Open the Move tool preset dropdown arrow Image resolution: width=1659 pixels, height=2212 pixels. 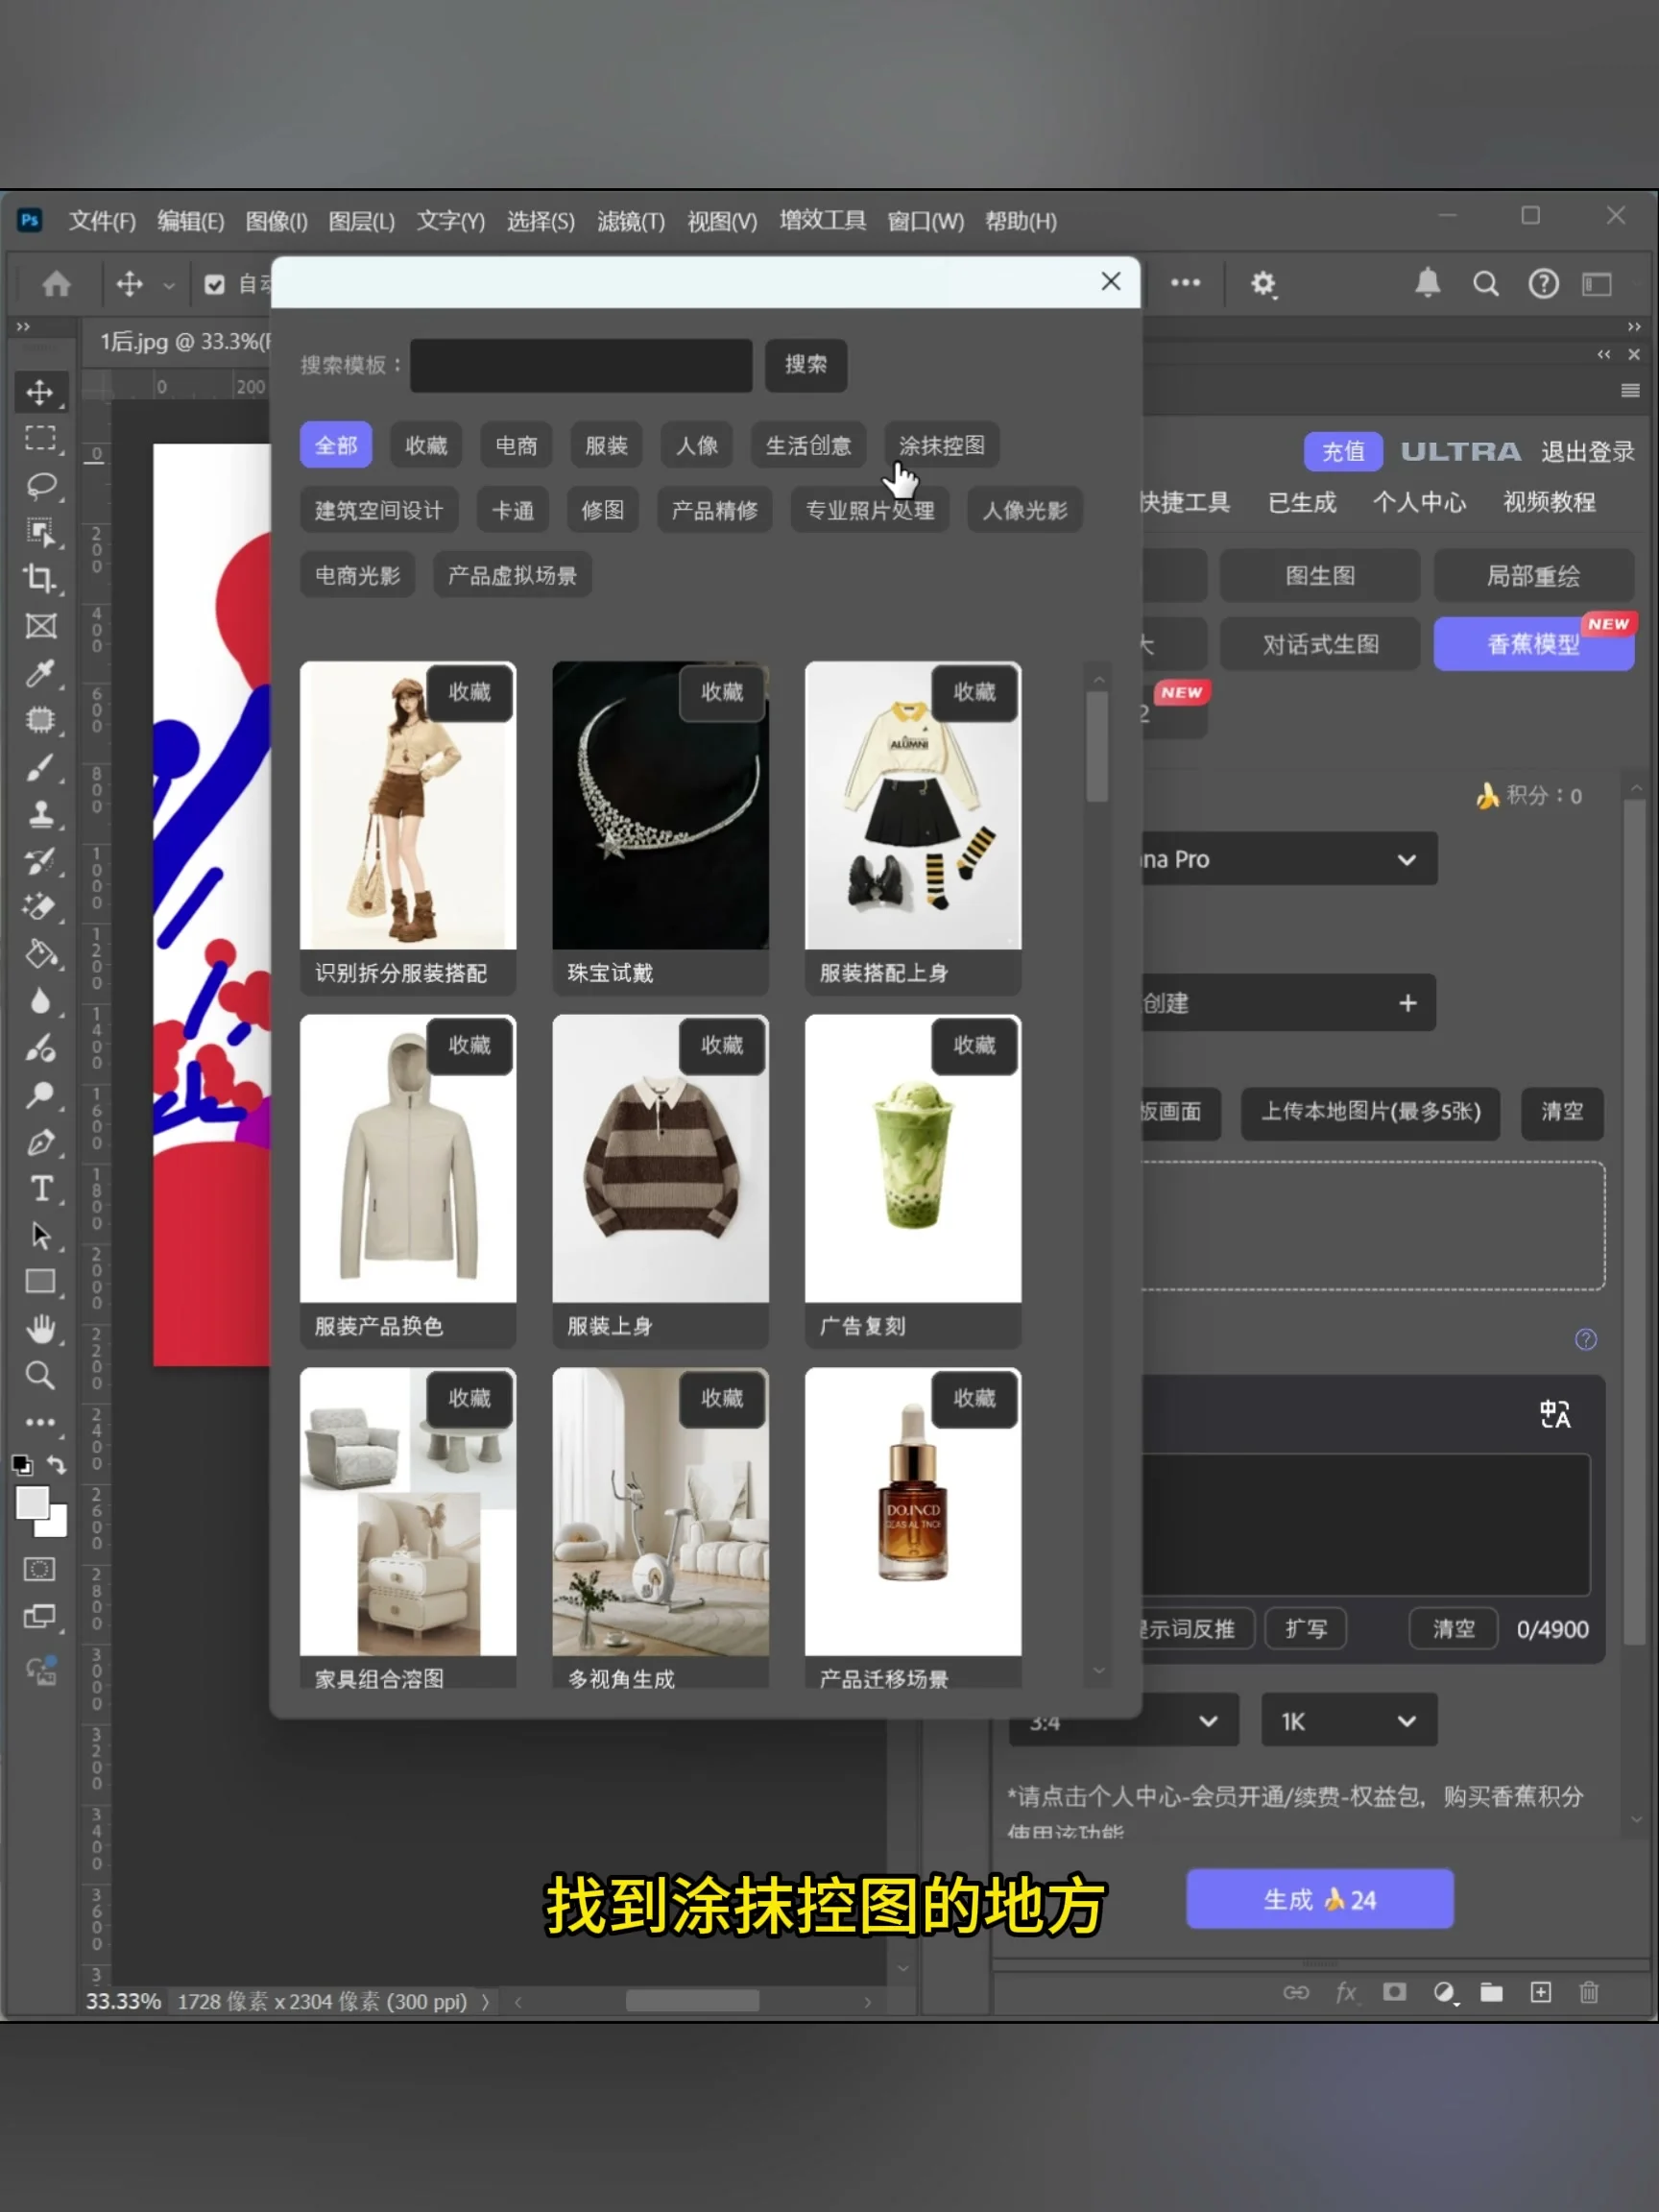(x=168, y=286)
